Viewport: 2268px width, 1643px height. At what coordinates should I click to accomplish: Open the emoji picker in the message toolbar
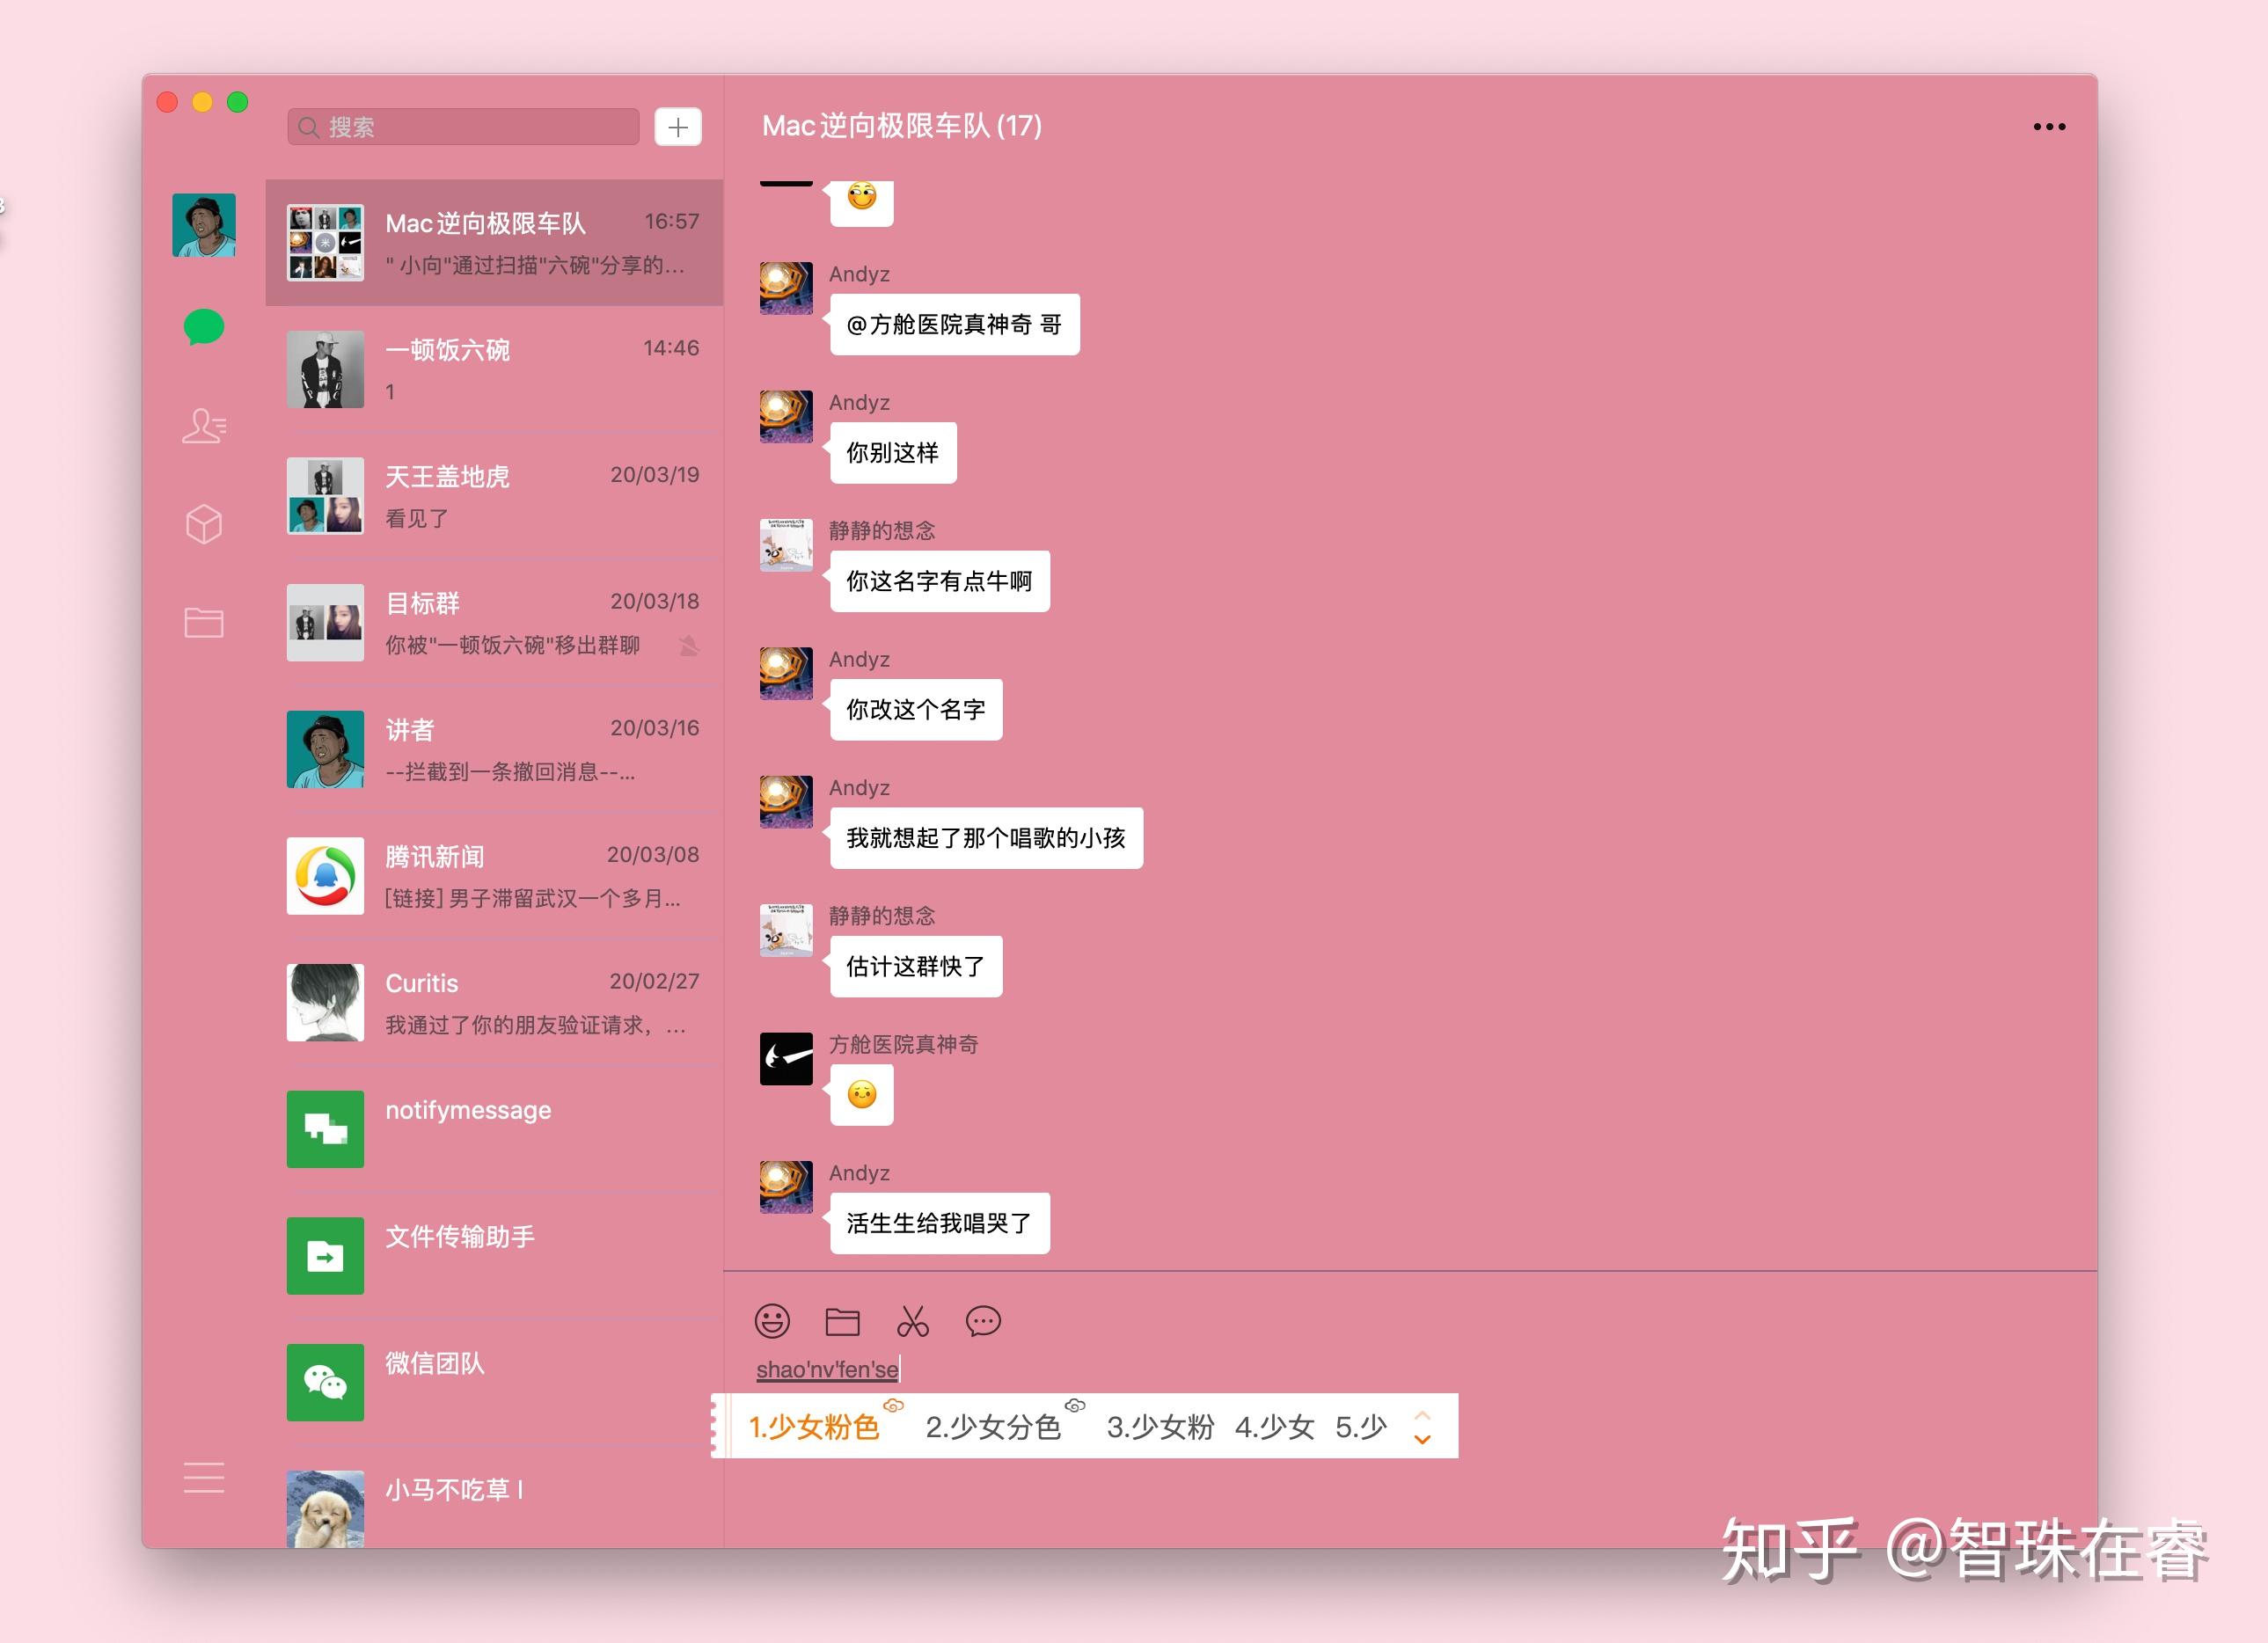(775, 1321)
